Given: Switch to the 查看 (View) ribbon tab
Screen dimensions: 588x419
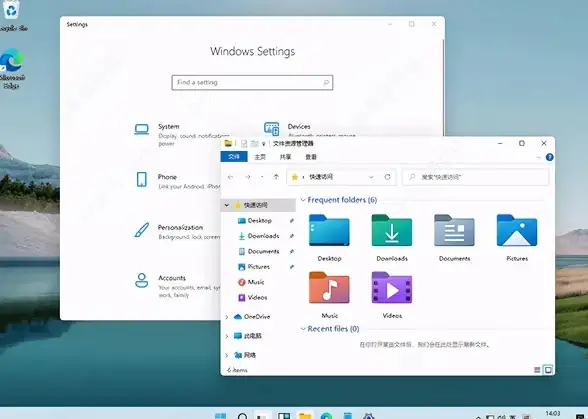Looking at the screenshot, I should pos(311,157).
